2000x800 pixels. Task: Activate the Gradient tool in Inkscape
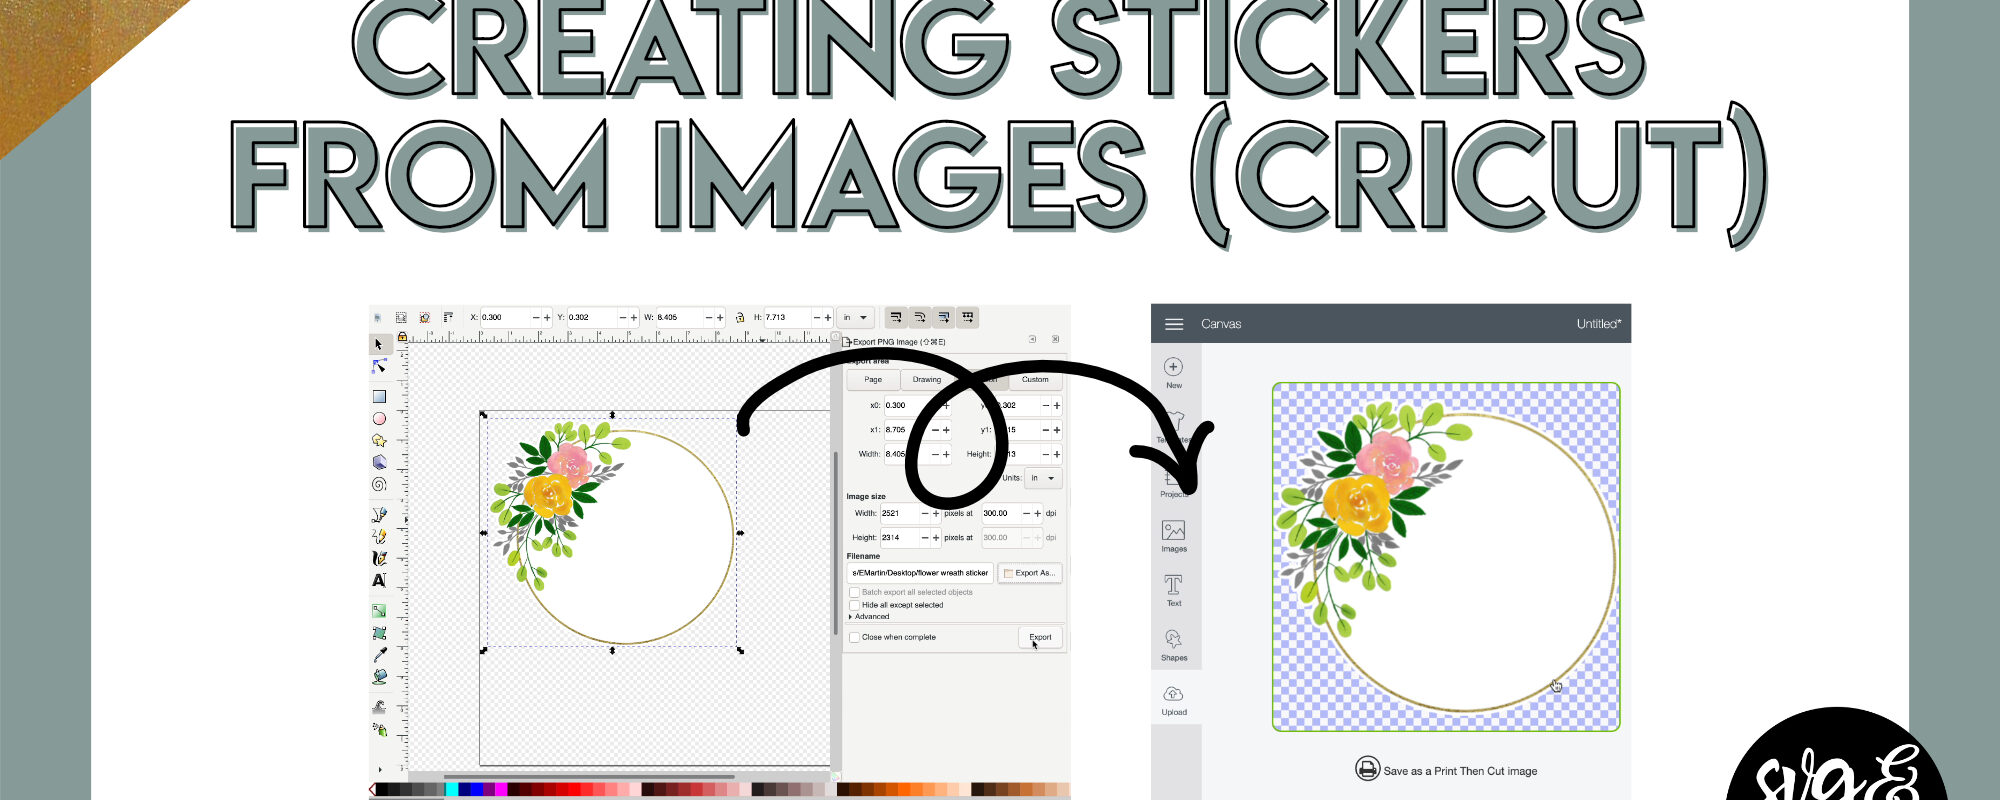click(x=379, y=611)
